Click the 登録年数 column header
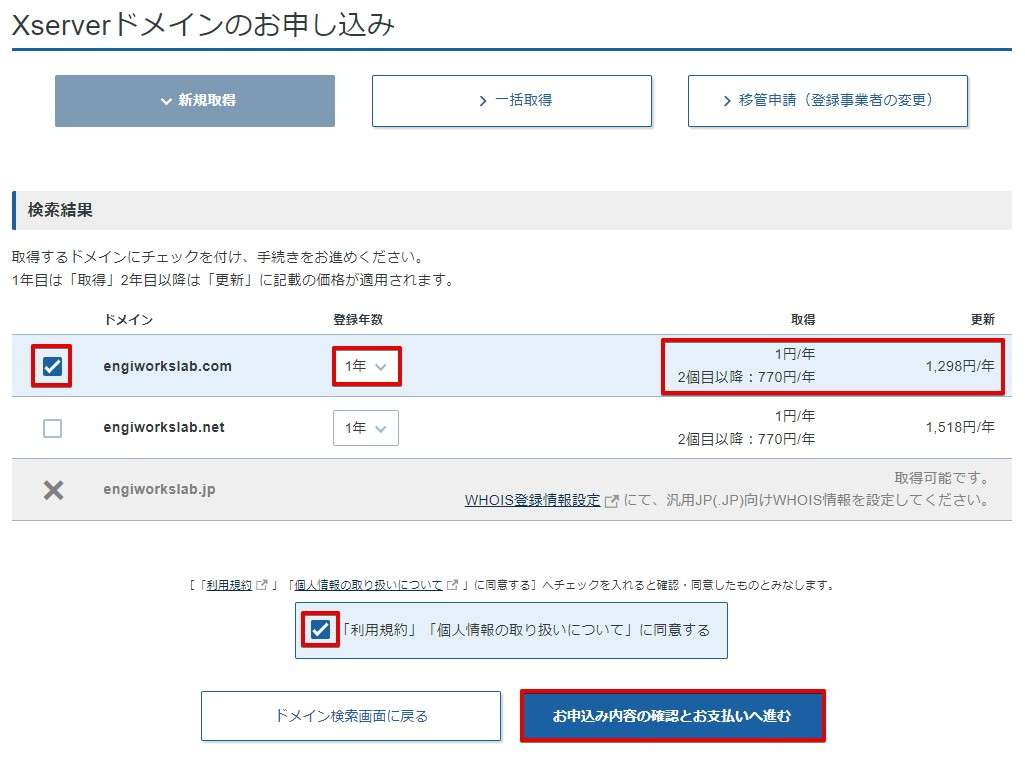 [358, 320]
